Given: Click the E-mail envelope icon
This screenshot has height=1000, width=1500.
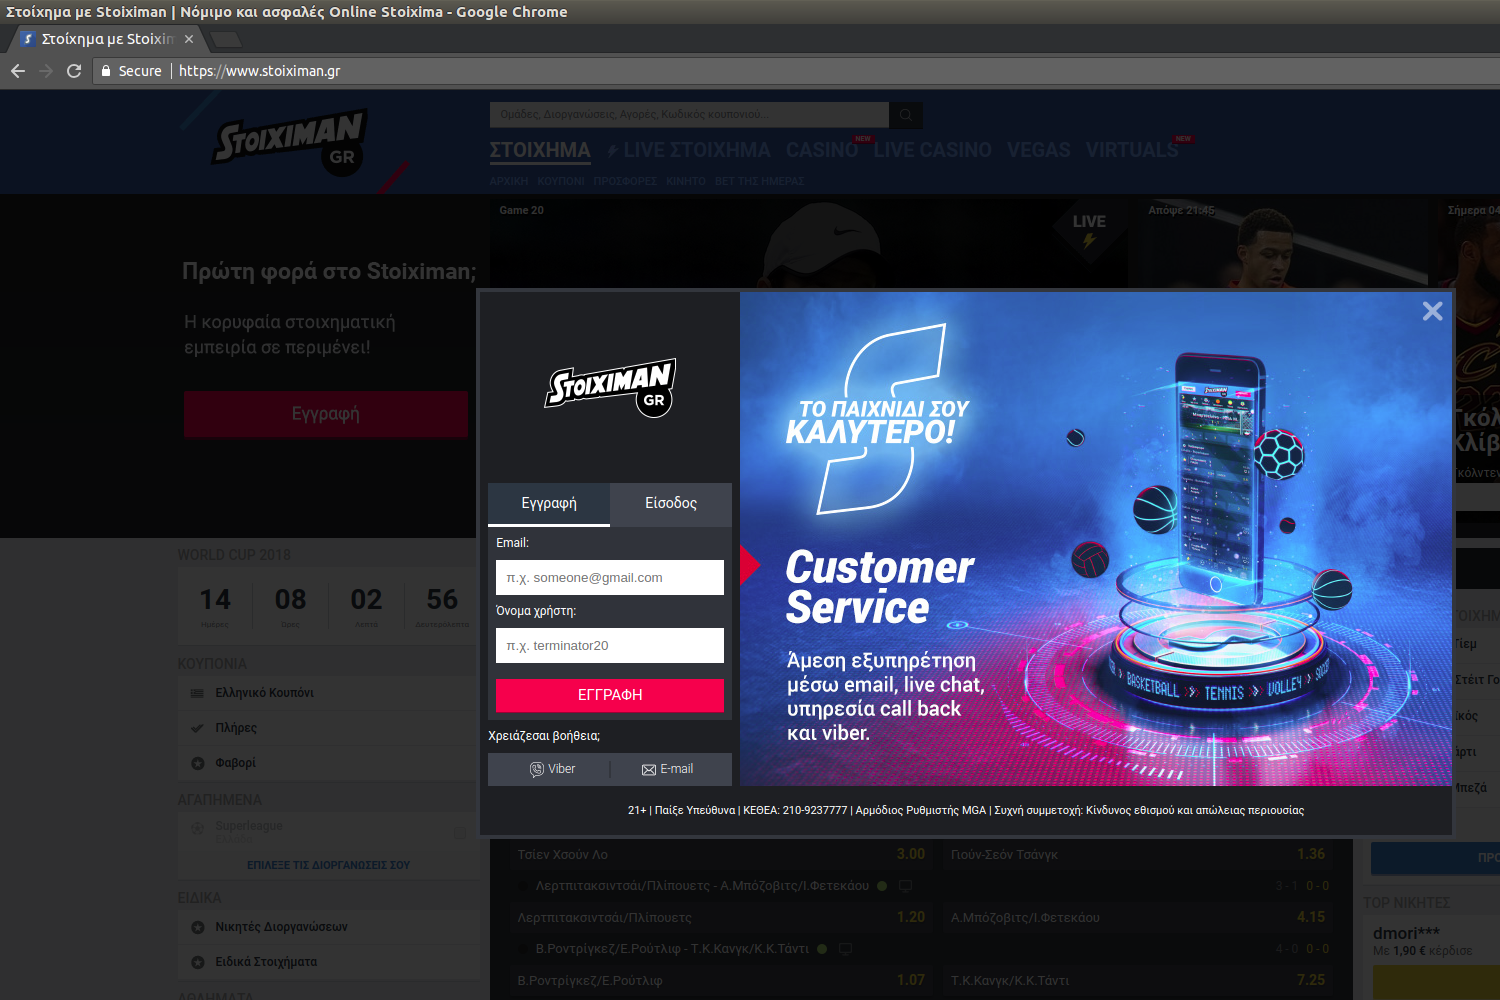Looking at the screenshot, I should (649, 770).
